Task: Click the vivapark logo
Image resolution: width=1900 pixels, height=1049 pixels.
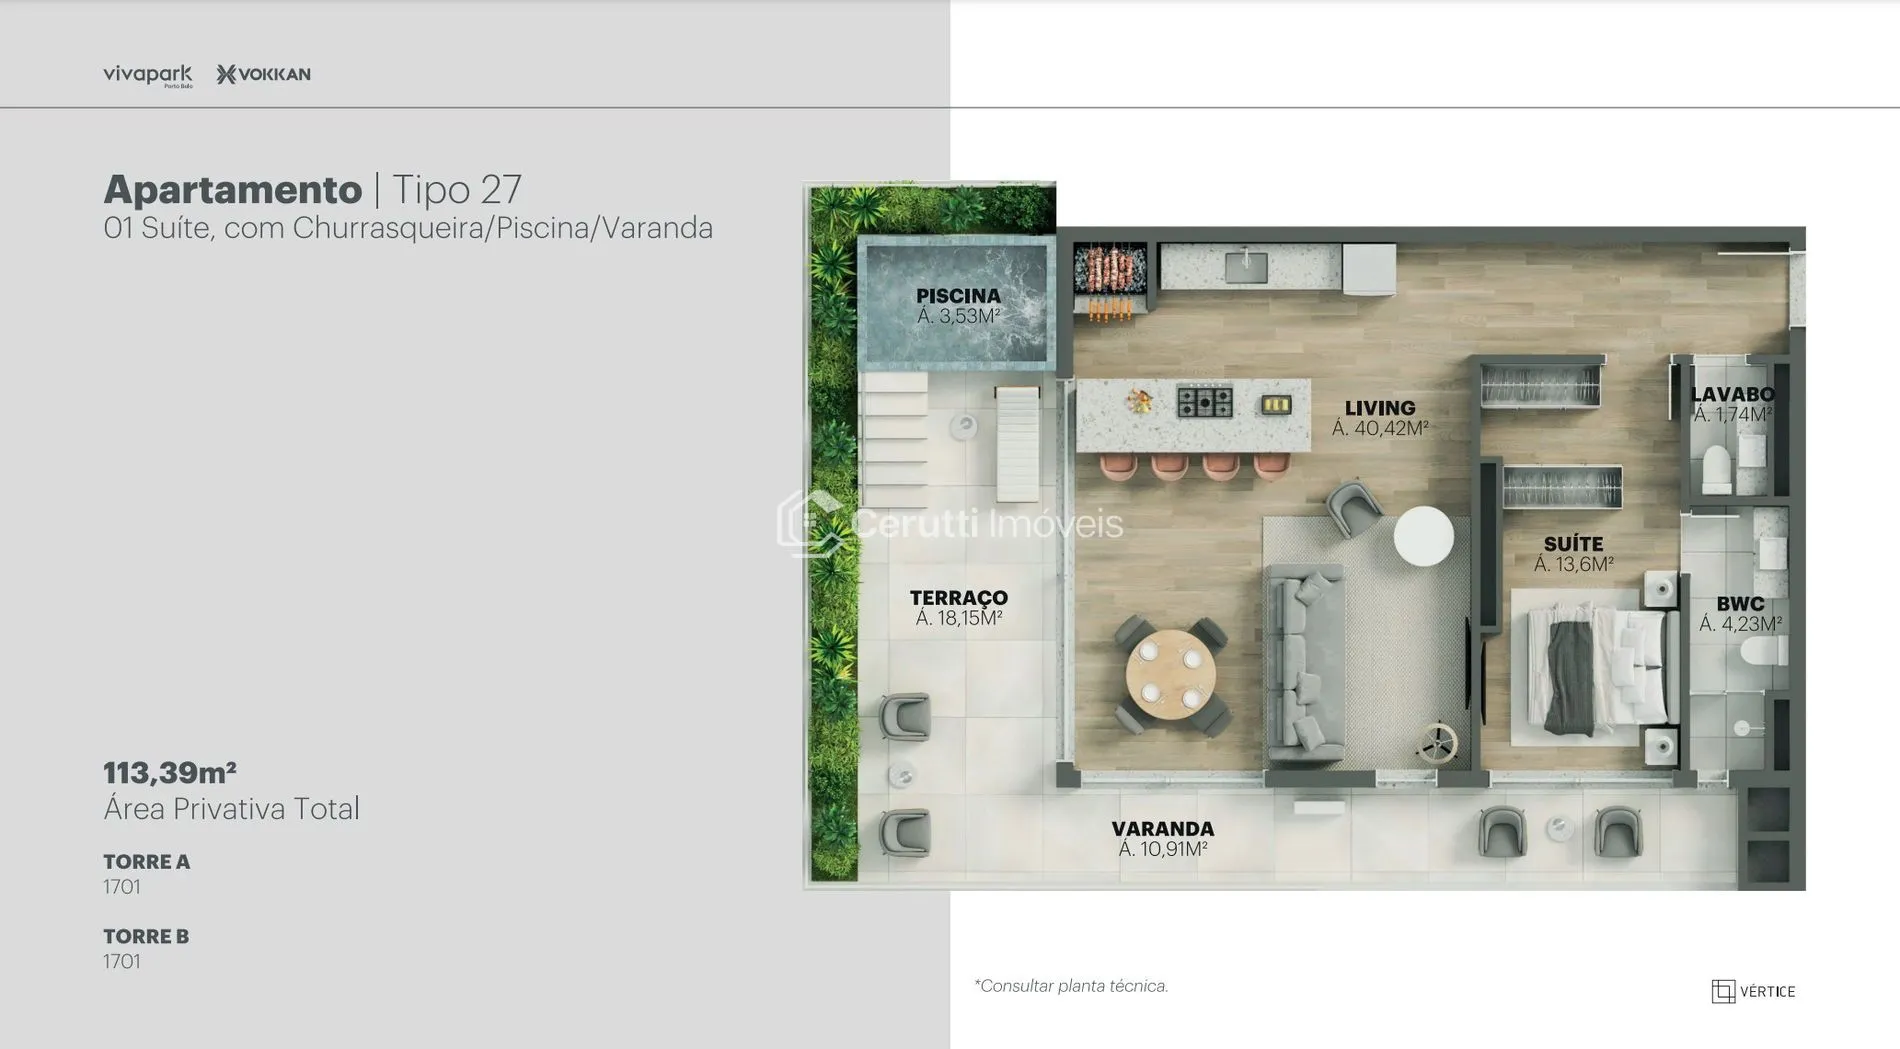Action: (x=147, y=75)
